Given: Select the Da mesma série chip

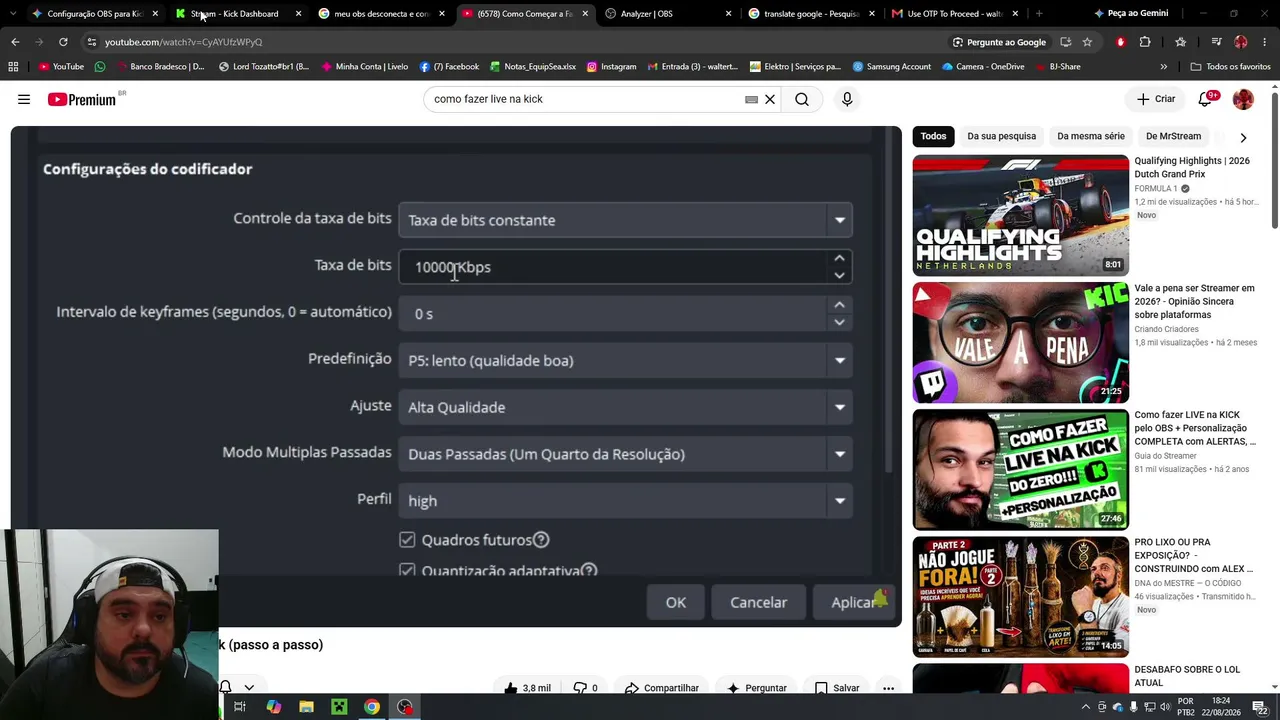Looking at the screenshot, I should (x=1091, y=136).
